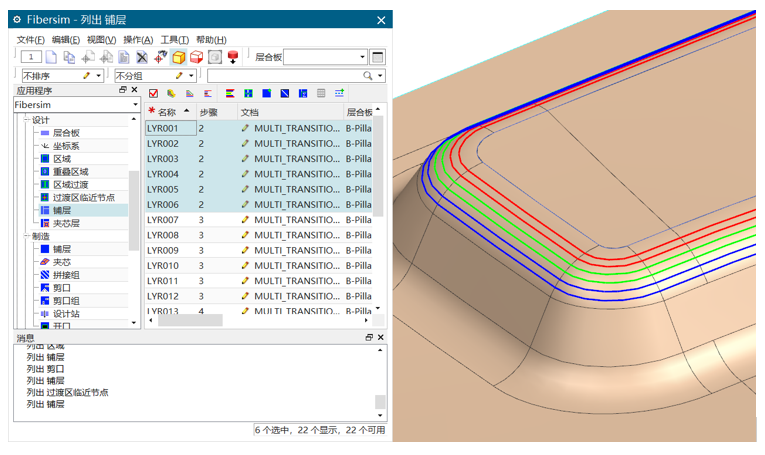Viewport: 765px width, 455px height.
Task: Click the ply table vertical scrollbar thumb
Action: pyautogui.click(x=378, y=166)
